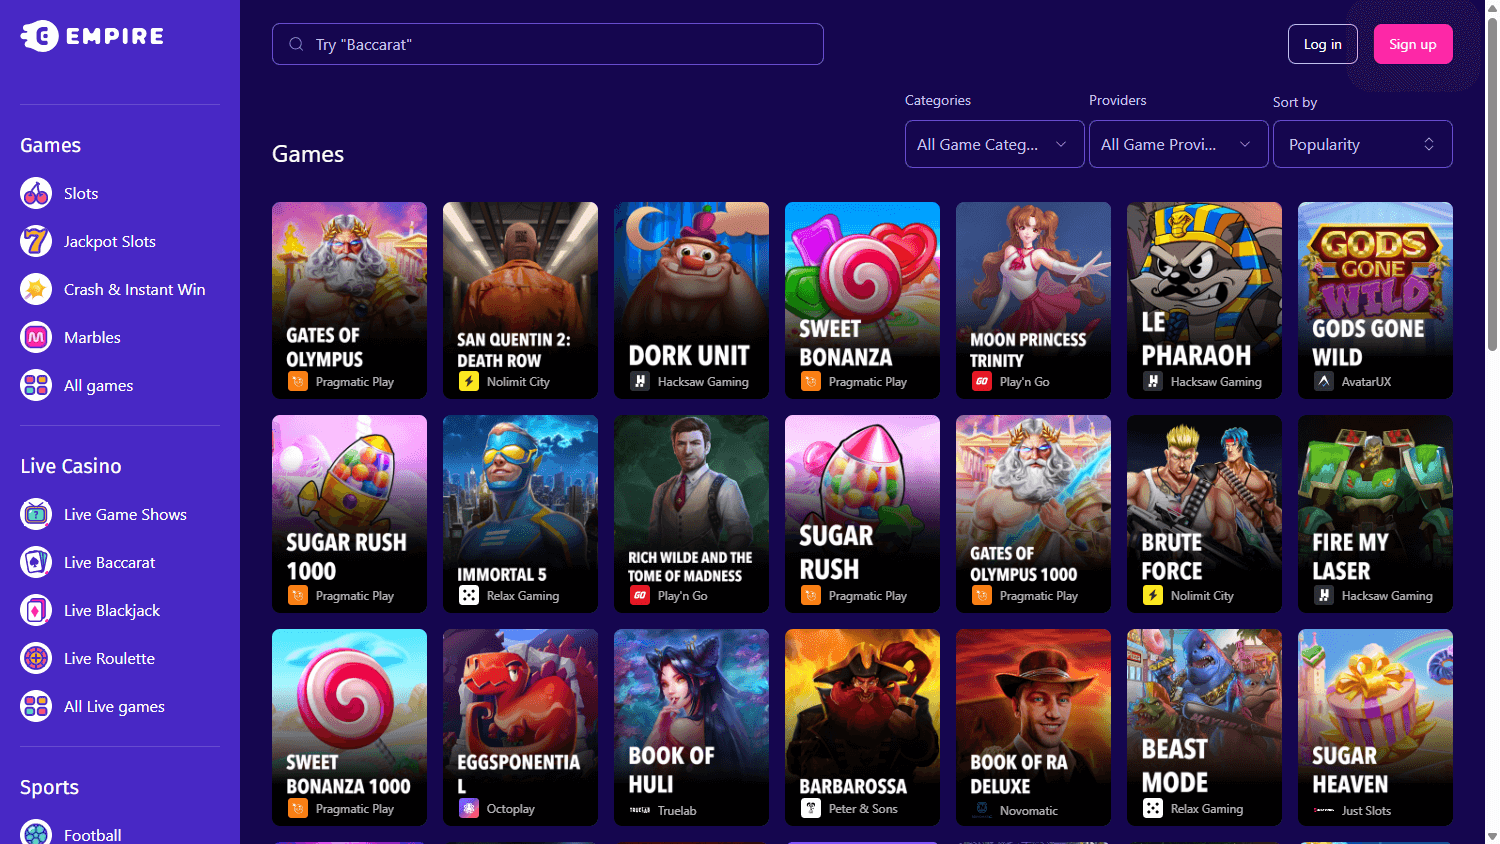Open the Sweet Bonanza game thumbnail

coord(862,300)
